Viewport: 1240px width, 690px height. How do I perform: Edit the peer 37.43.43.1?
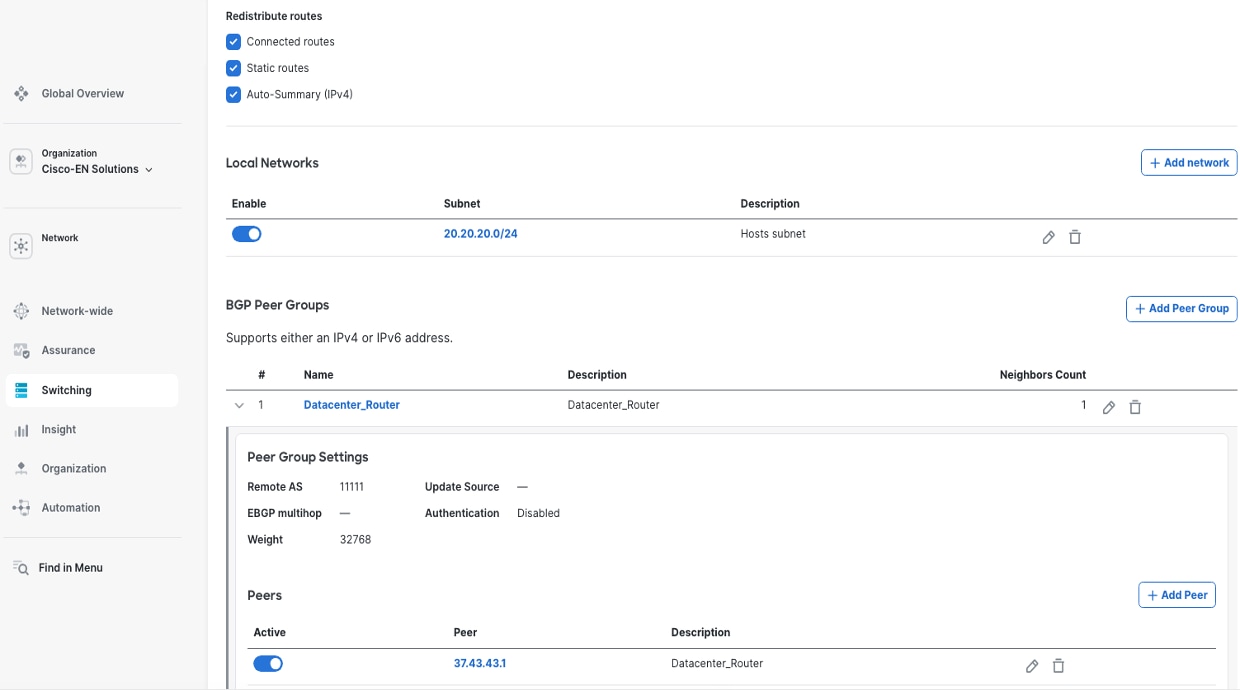click(x=1031, y=665)
